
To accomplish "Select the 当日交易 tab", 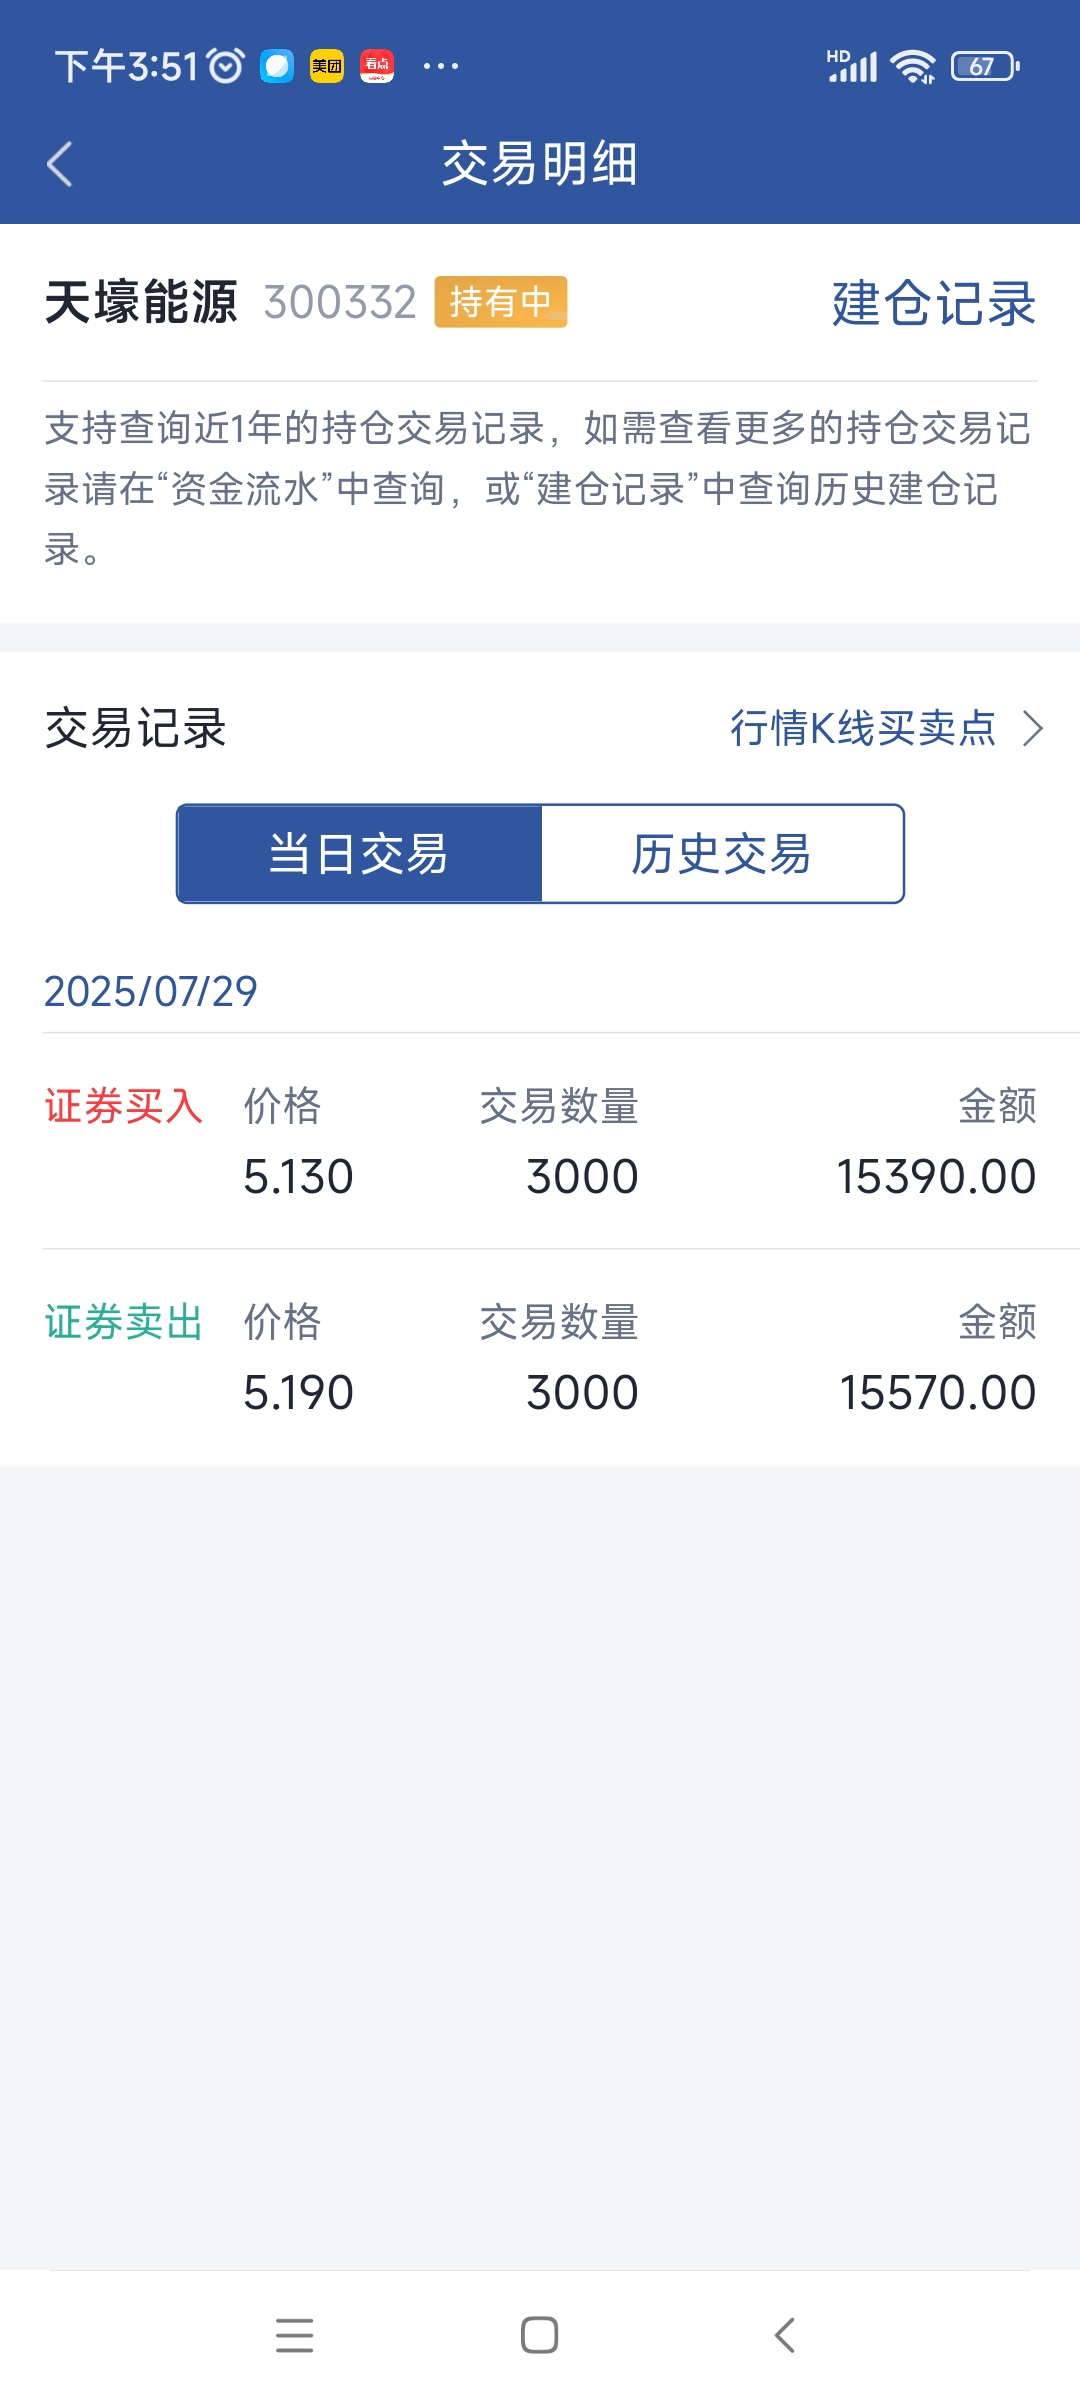I will 359,854.
